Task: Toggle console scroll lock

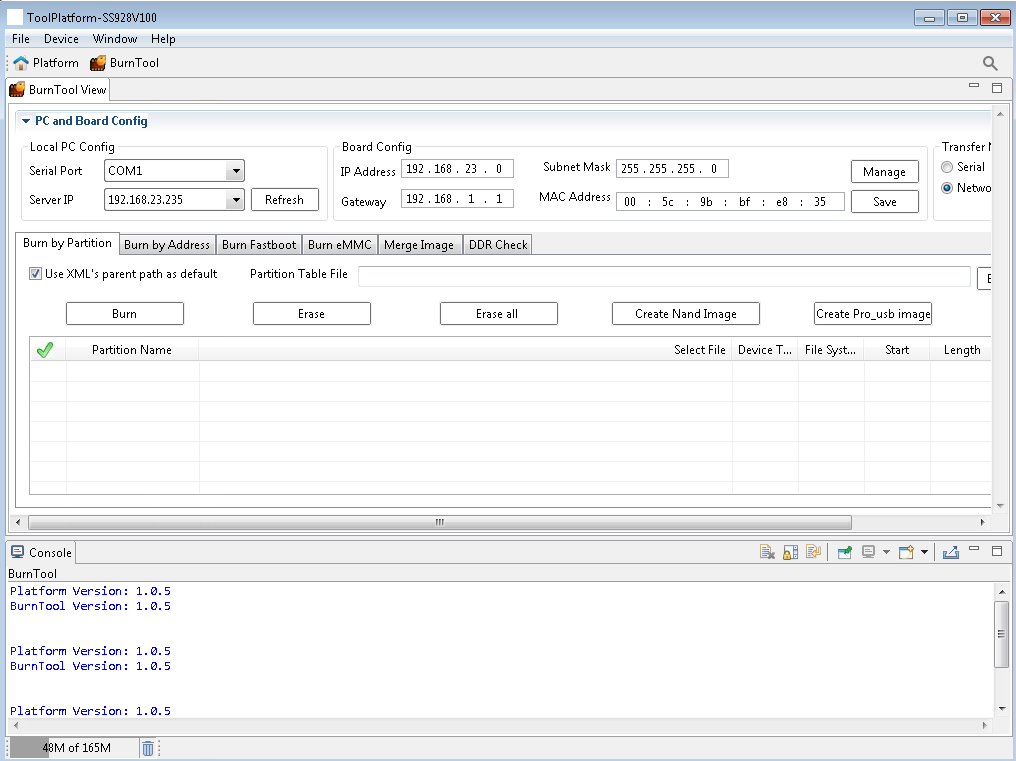Action: (x=790, y=552)
